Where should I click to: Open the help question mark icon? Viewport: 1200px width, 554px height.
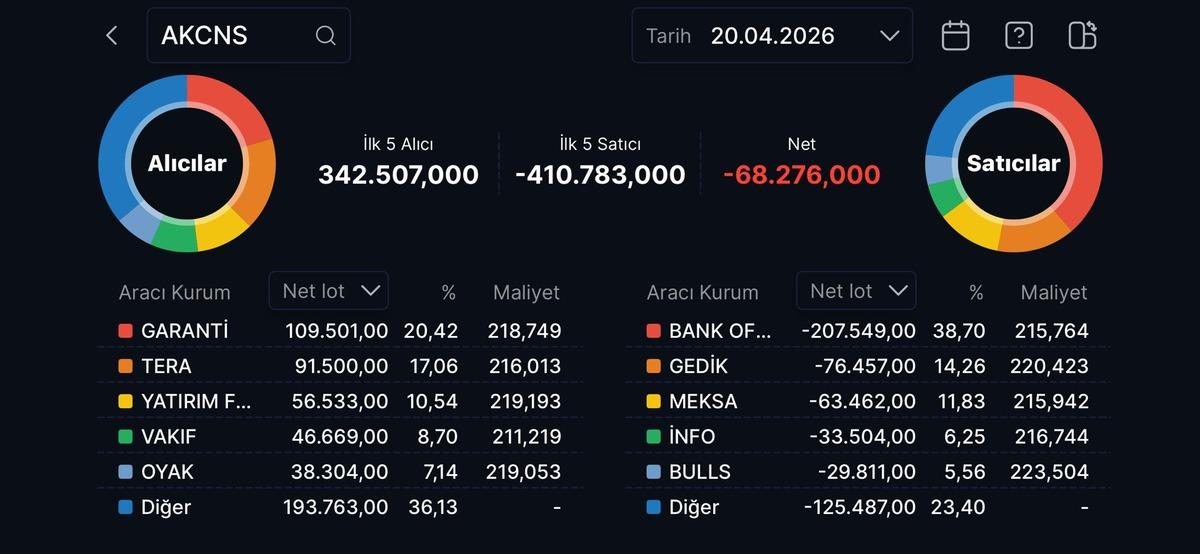[1018, 36]
